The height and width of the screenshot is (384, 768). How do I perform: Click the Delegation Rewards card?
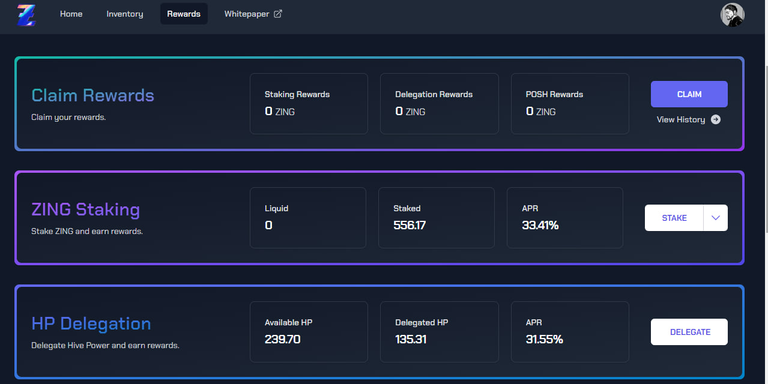pos(439,103)
